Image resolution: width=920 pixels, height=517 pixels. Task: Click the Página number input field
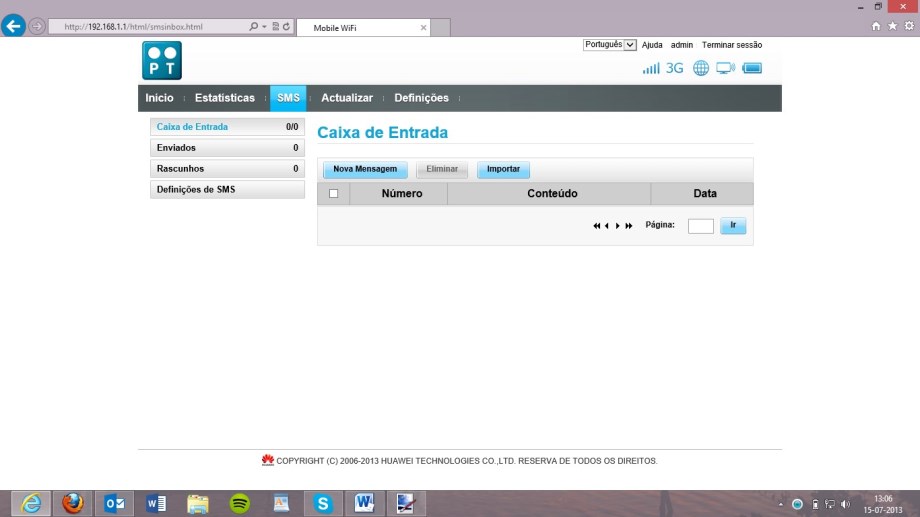(700, 226)
